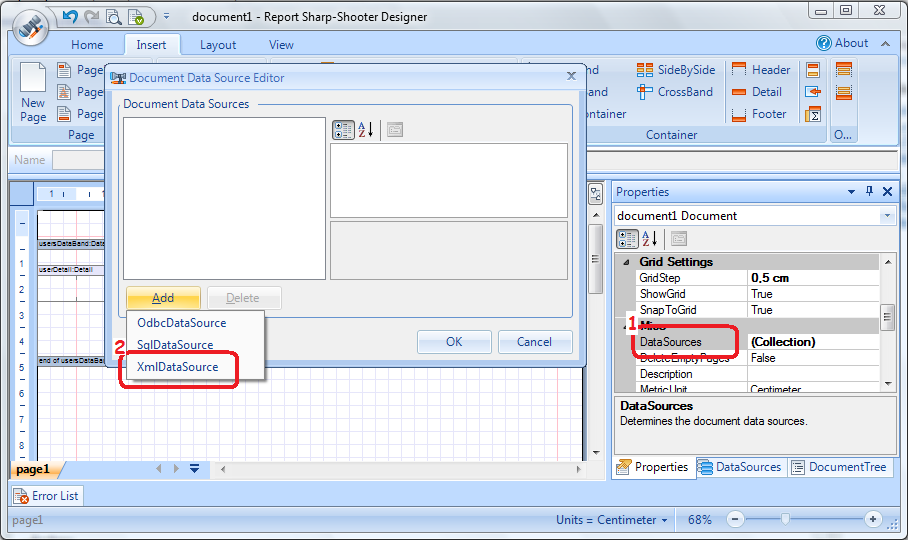Insert a Detail band

[x=756, y=91]
